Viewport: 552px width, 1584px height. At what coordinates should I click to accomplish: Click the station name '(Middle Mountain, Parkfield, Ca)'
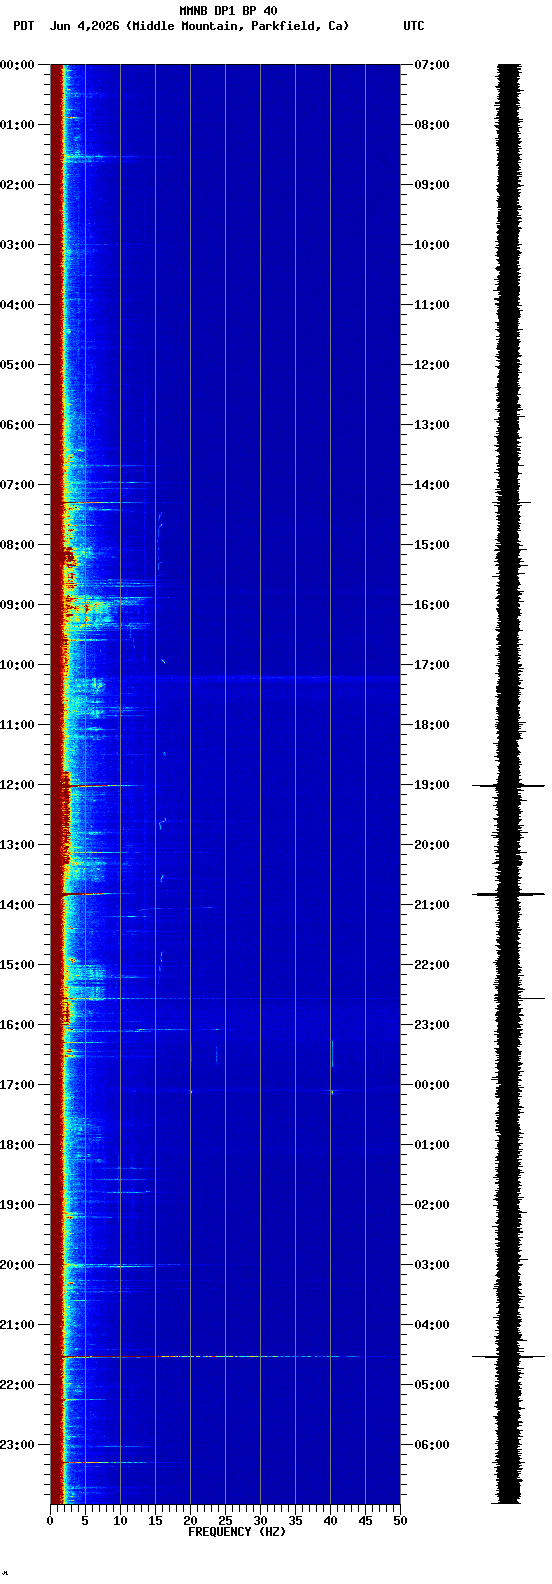pyautogui.click(x=238, y=26)
